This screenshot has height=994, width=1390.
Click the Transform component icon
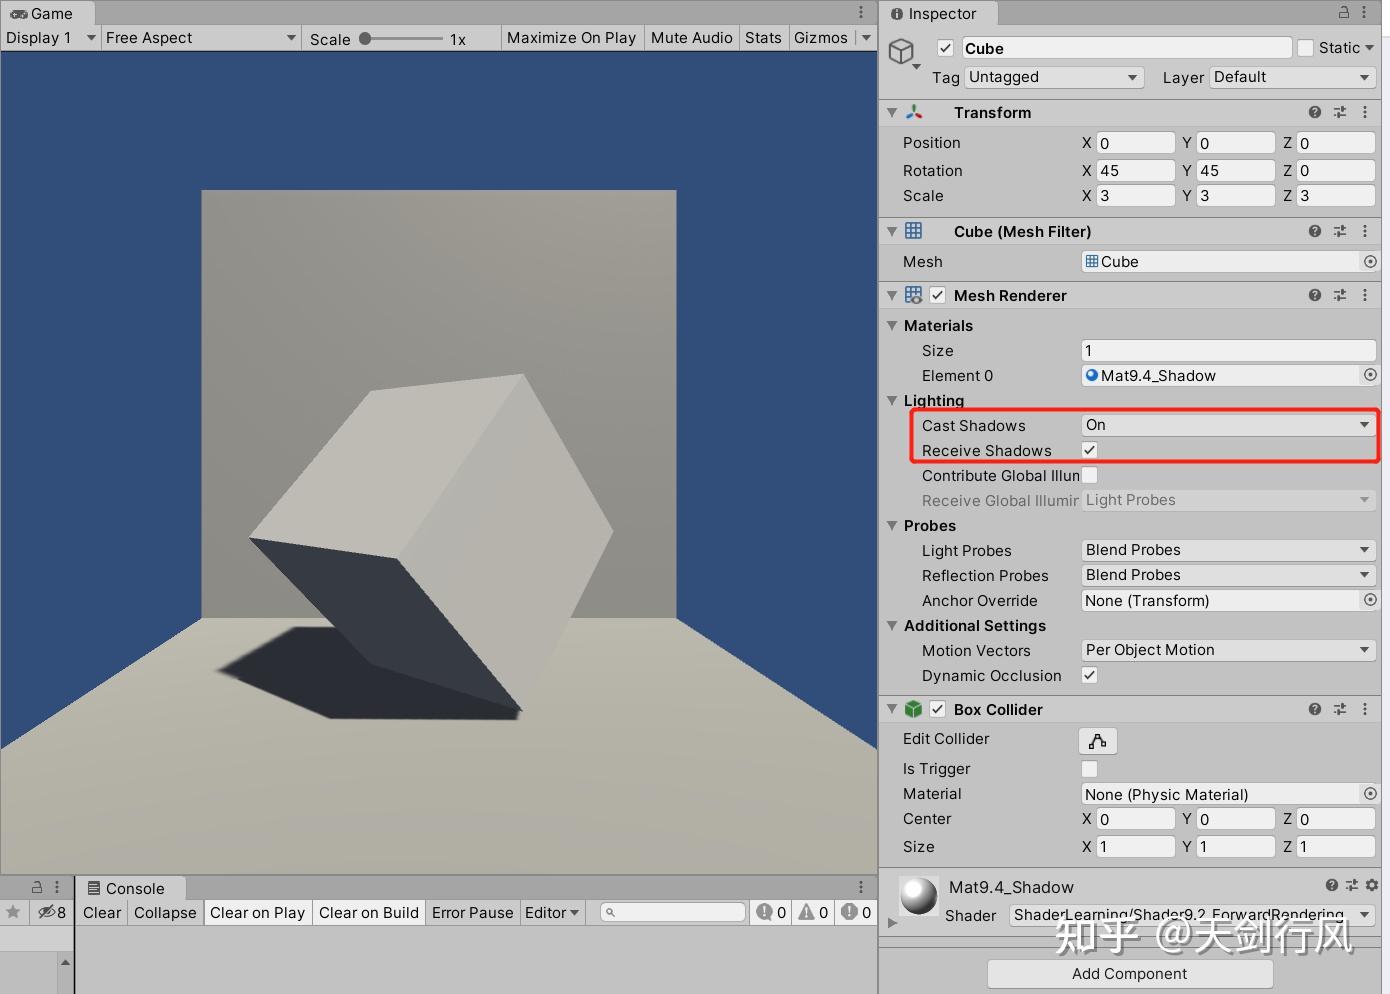(914, 112)
